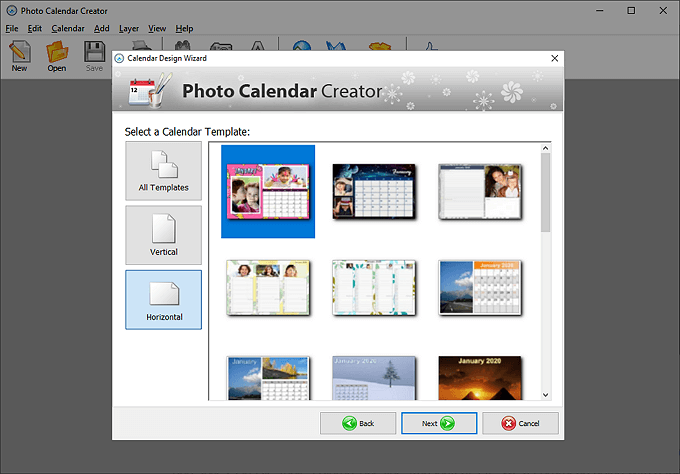Open the Edit menu
The image size is (680, 474).
[35, 29]
